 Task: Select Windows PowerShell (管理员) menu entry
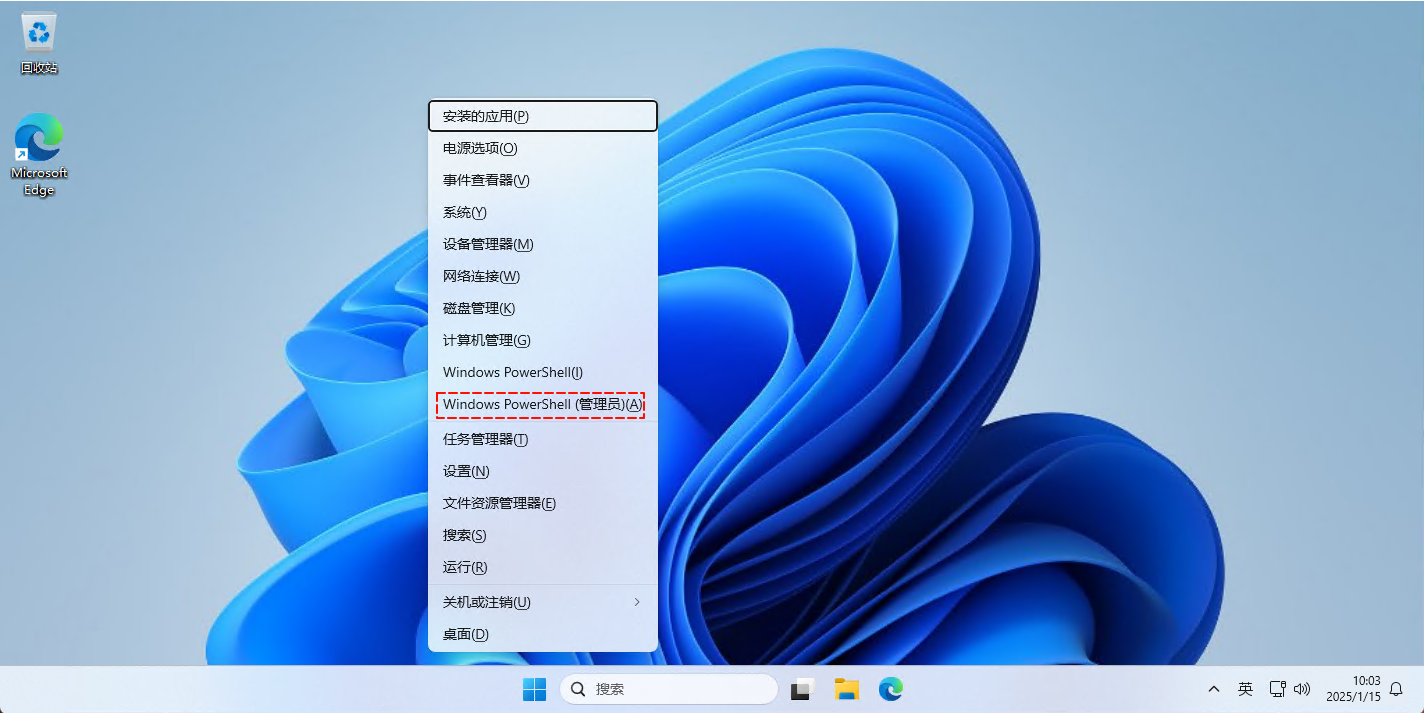541,404
